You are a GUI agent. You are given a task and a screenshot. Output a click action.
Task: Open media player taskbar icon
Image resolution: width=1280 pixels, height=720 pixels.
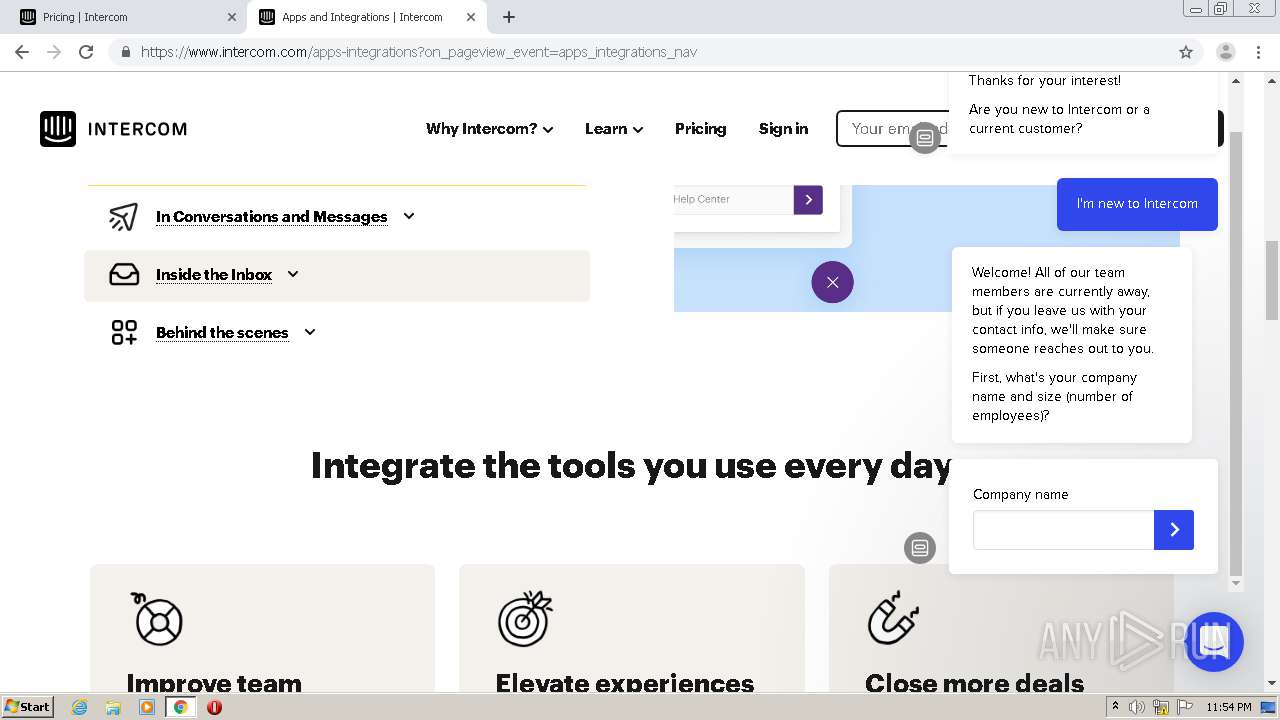pos(147,707)
